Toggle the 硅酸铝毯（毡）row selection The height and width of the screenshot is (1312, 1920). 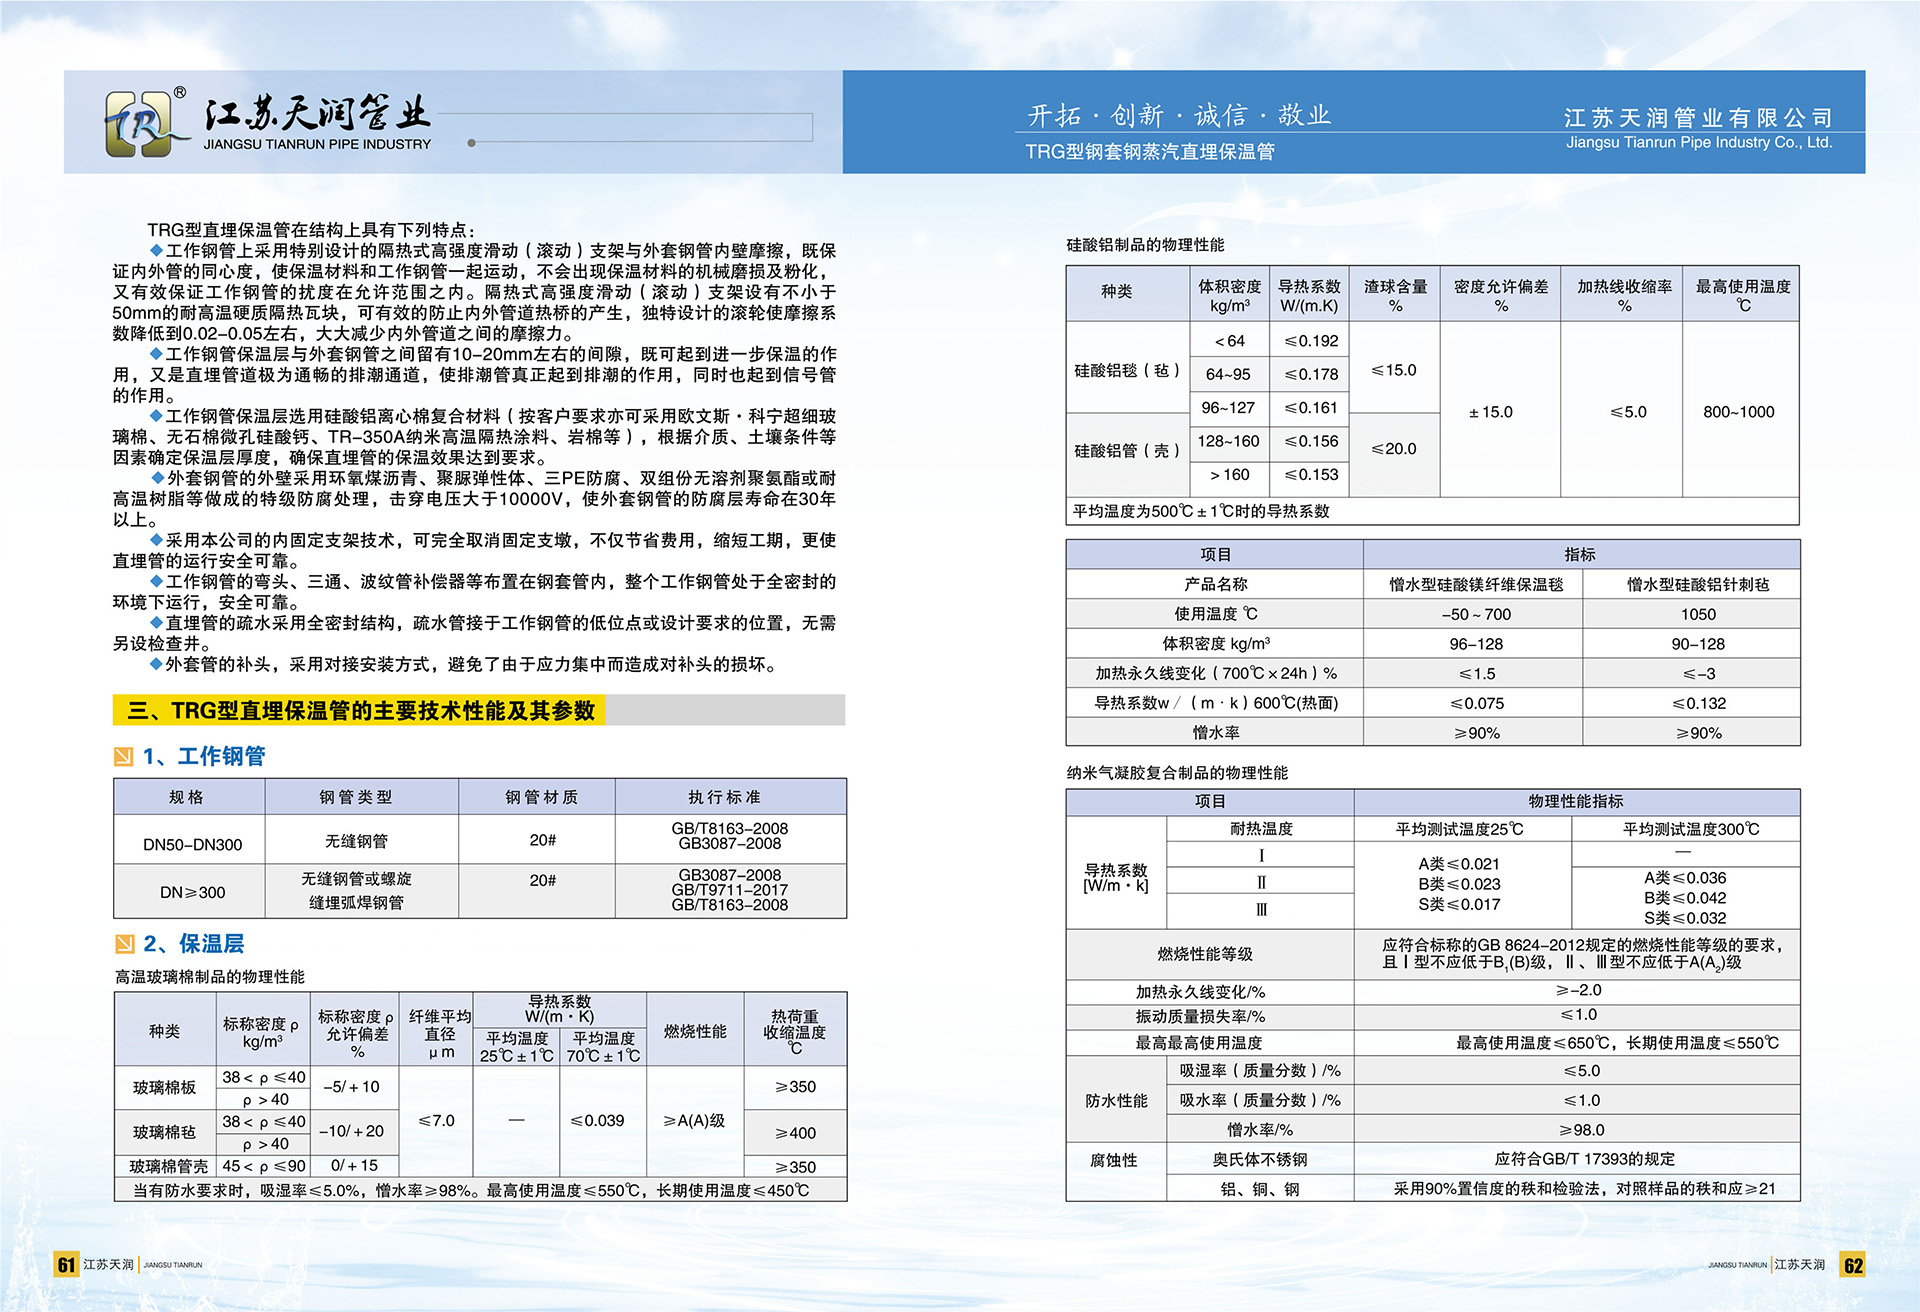click(1128, 372)
